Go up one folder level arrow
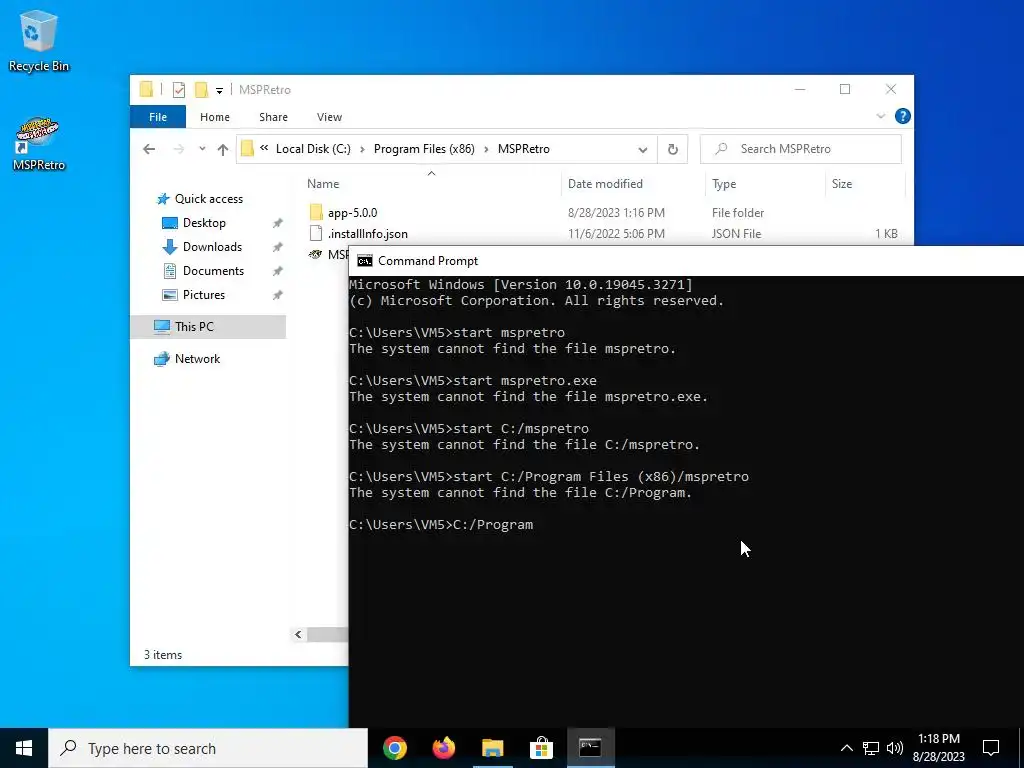The image size is (1024, 768). [x=223, y=150]
